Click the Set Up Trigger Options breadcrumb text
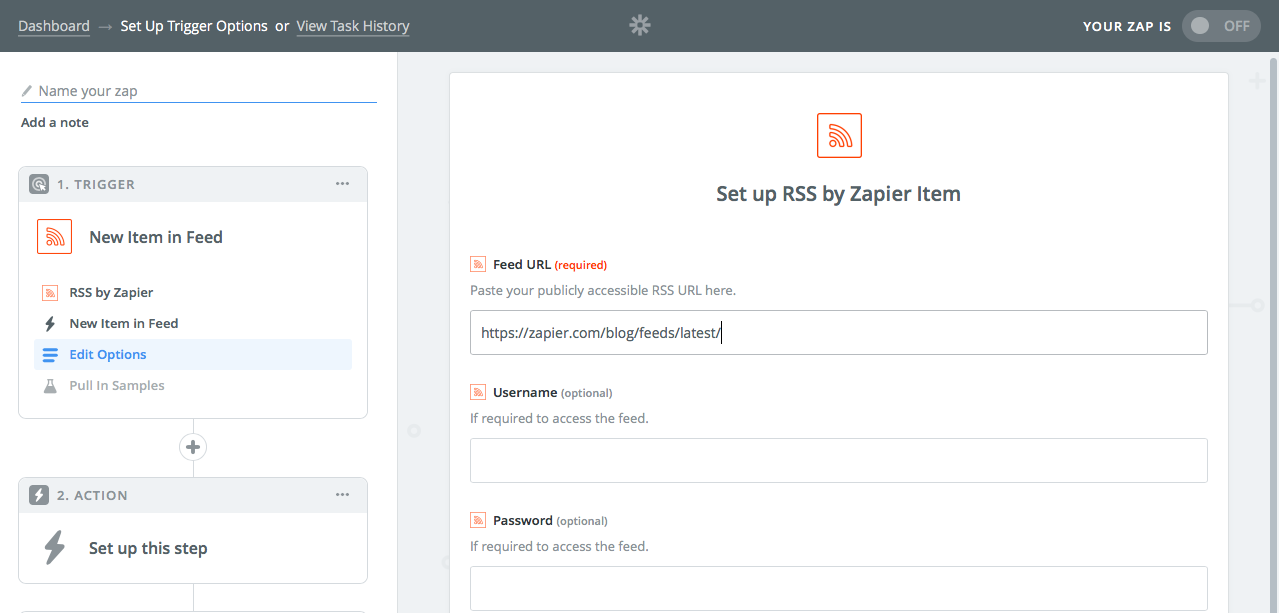1279x613 pixels. point(194,26)
